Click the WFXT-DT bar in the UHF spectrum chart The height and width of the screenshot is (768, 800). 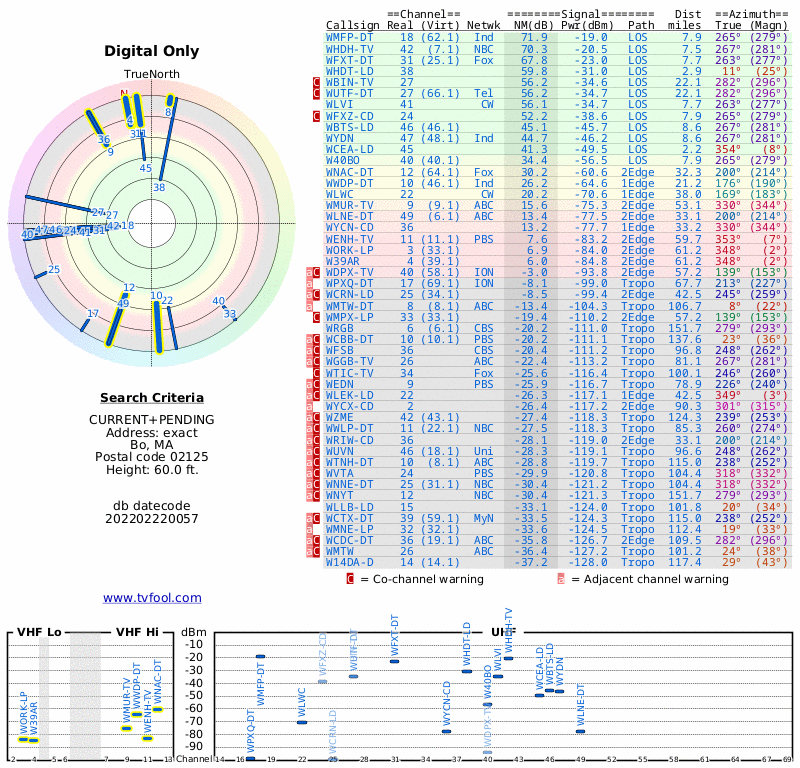coord(394,661)
